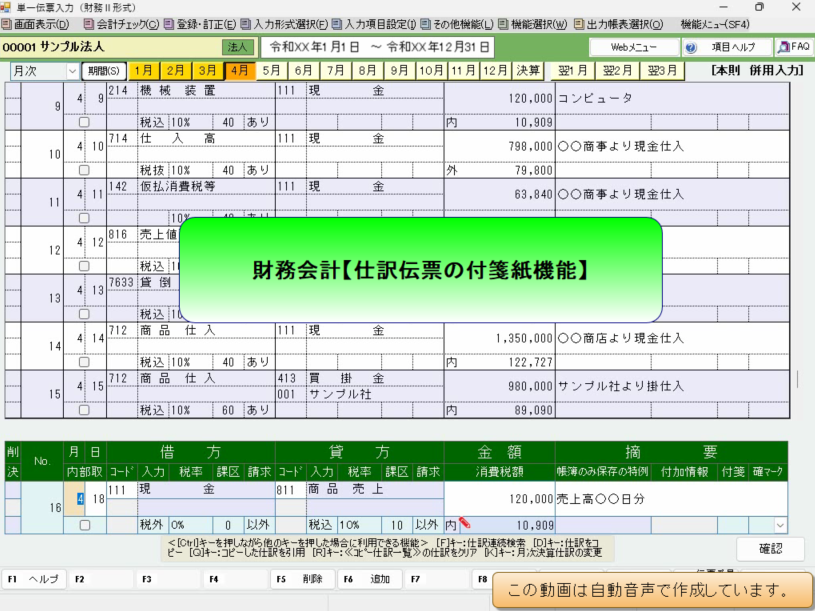815x611 pixels.
Task: Toggle checkbox in entry row 15
Action: [84, 410]
